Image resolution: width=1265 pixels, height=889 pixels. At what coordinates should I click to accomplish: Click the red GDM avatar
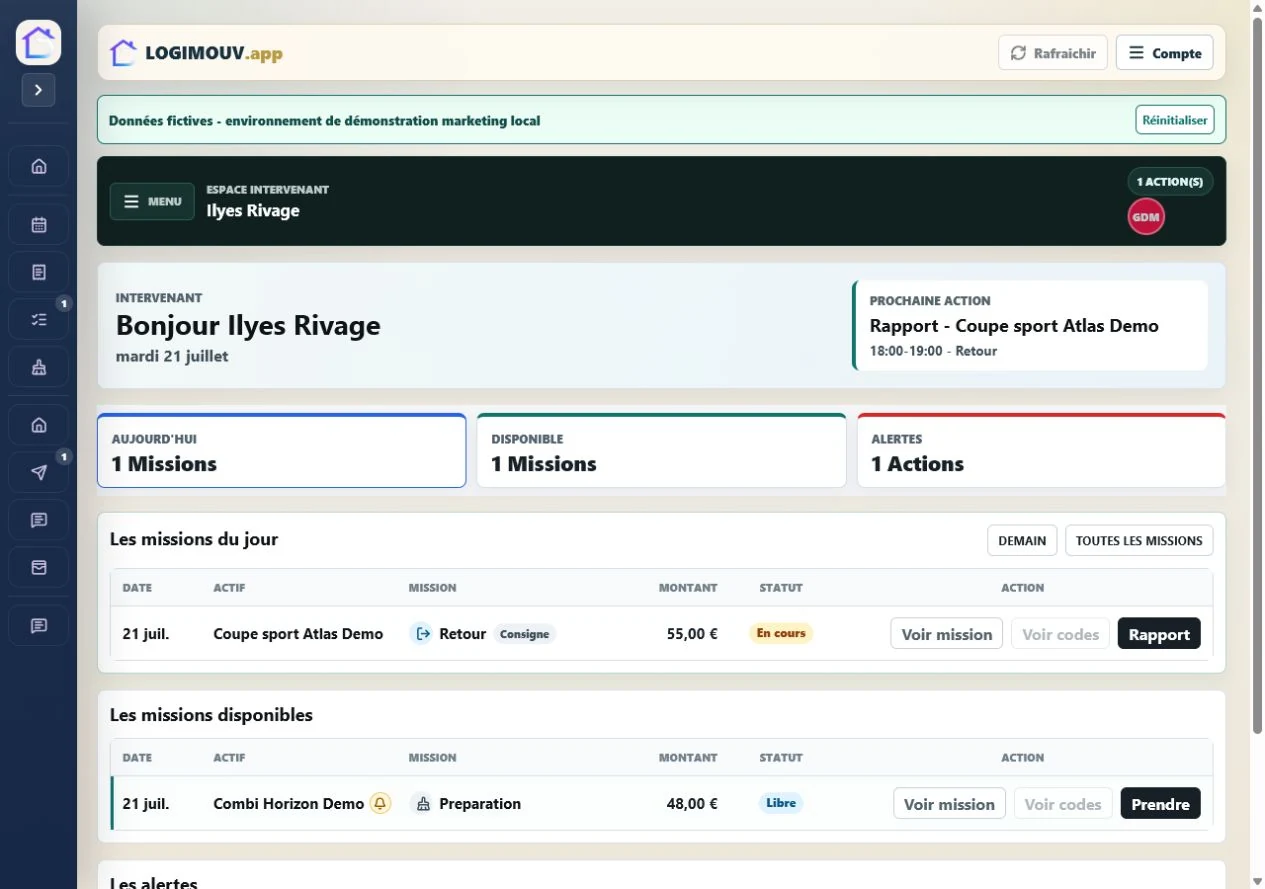point(1146,217)
